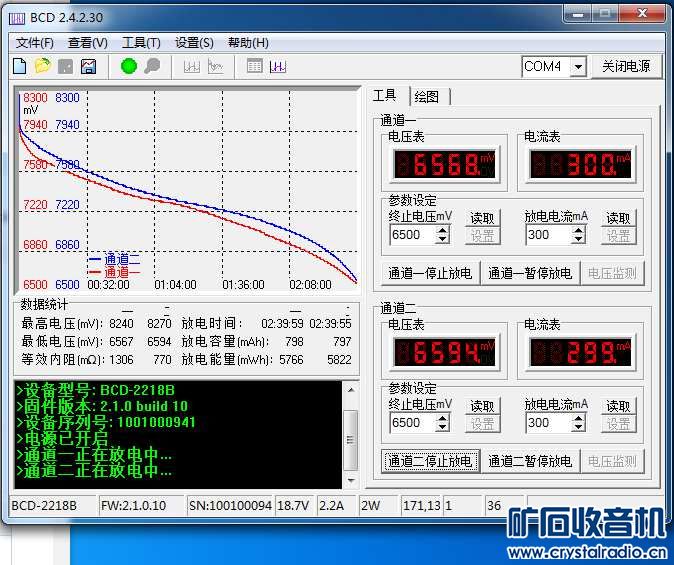Decrease Channel 1 终止电压 with the down arrow
674x565 pixels.
[x=442, y=239]
